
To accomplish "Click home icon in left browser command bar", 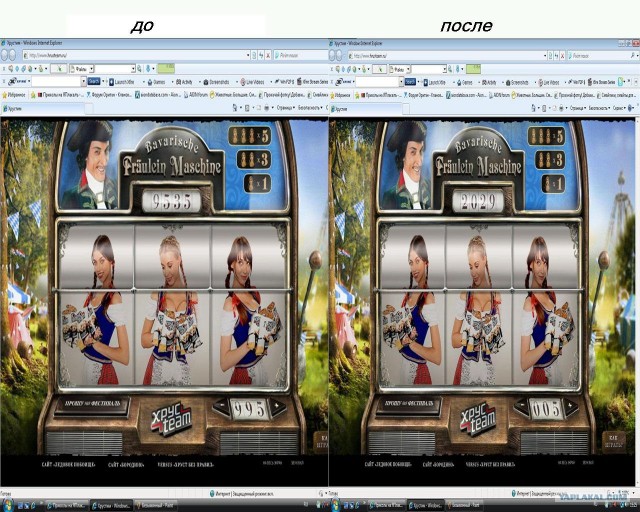I will tap(235, 108).
